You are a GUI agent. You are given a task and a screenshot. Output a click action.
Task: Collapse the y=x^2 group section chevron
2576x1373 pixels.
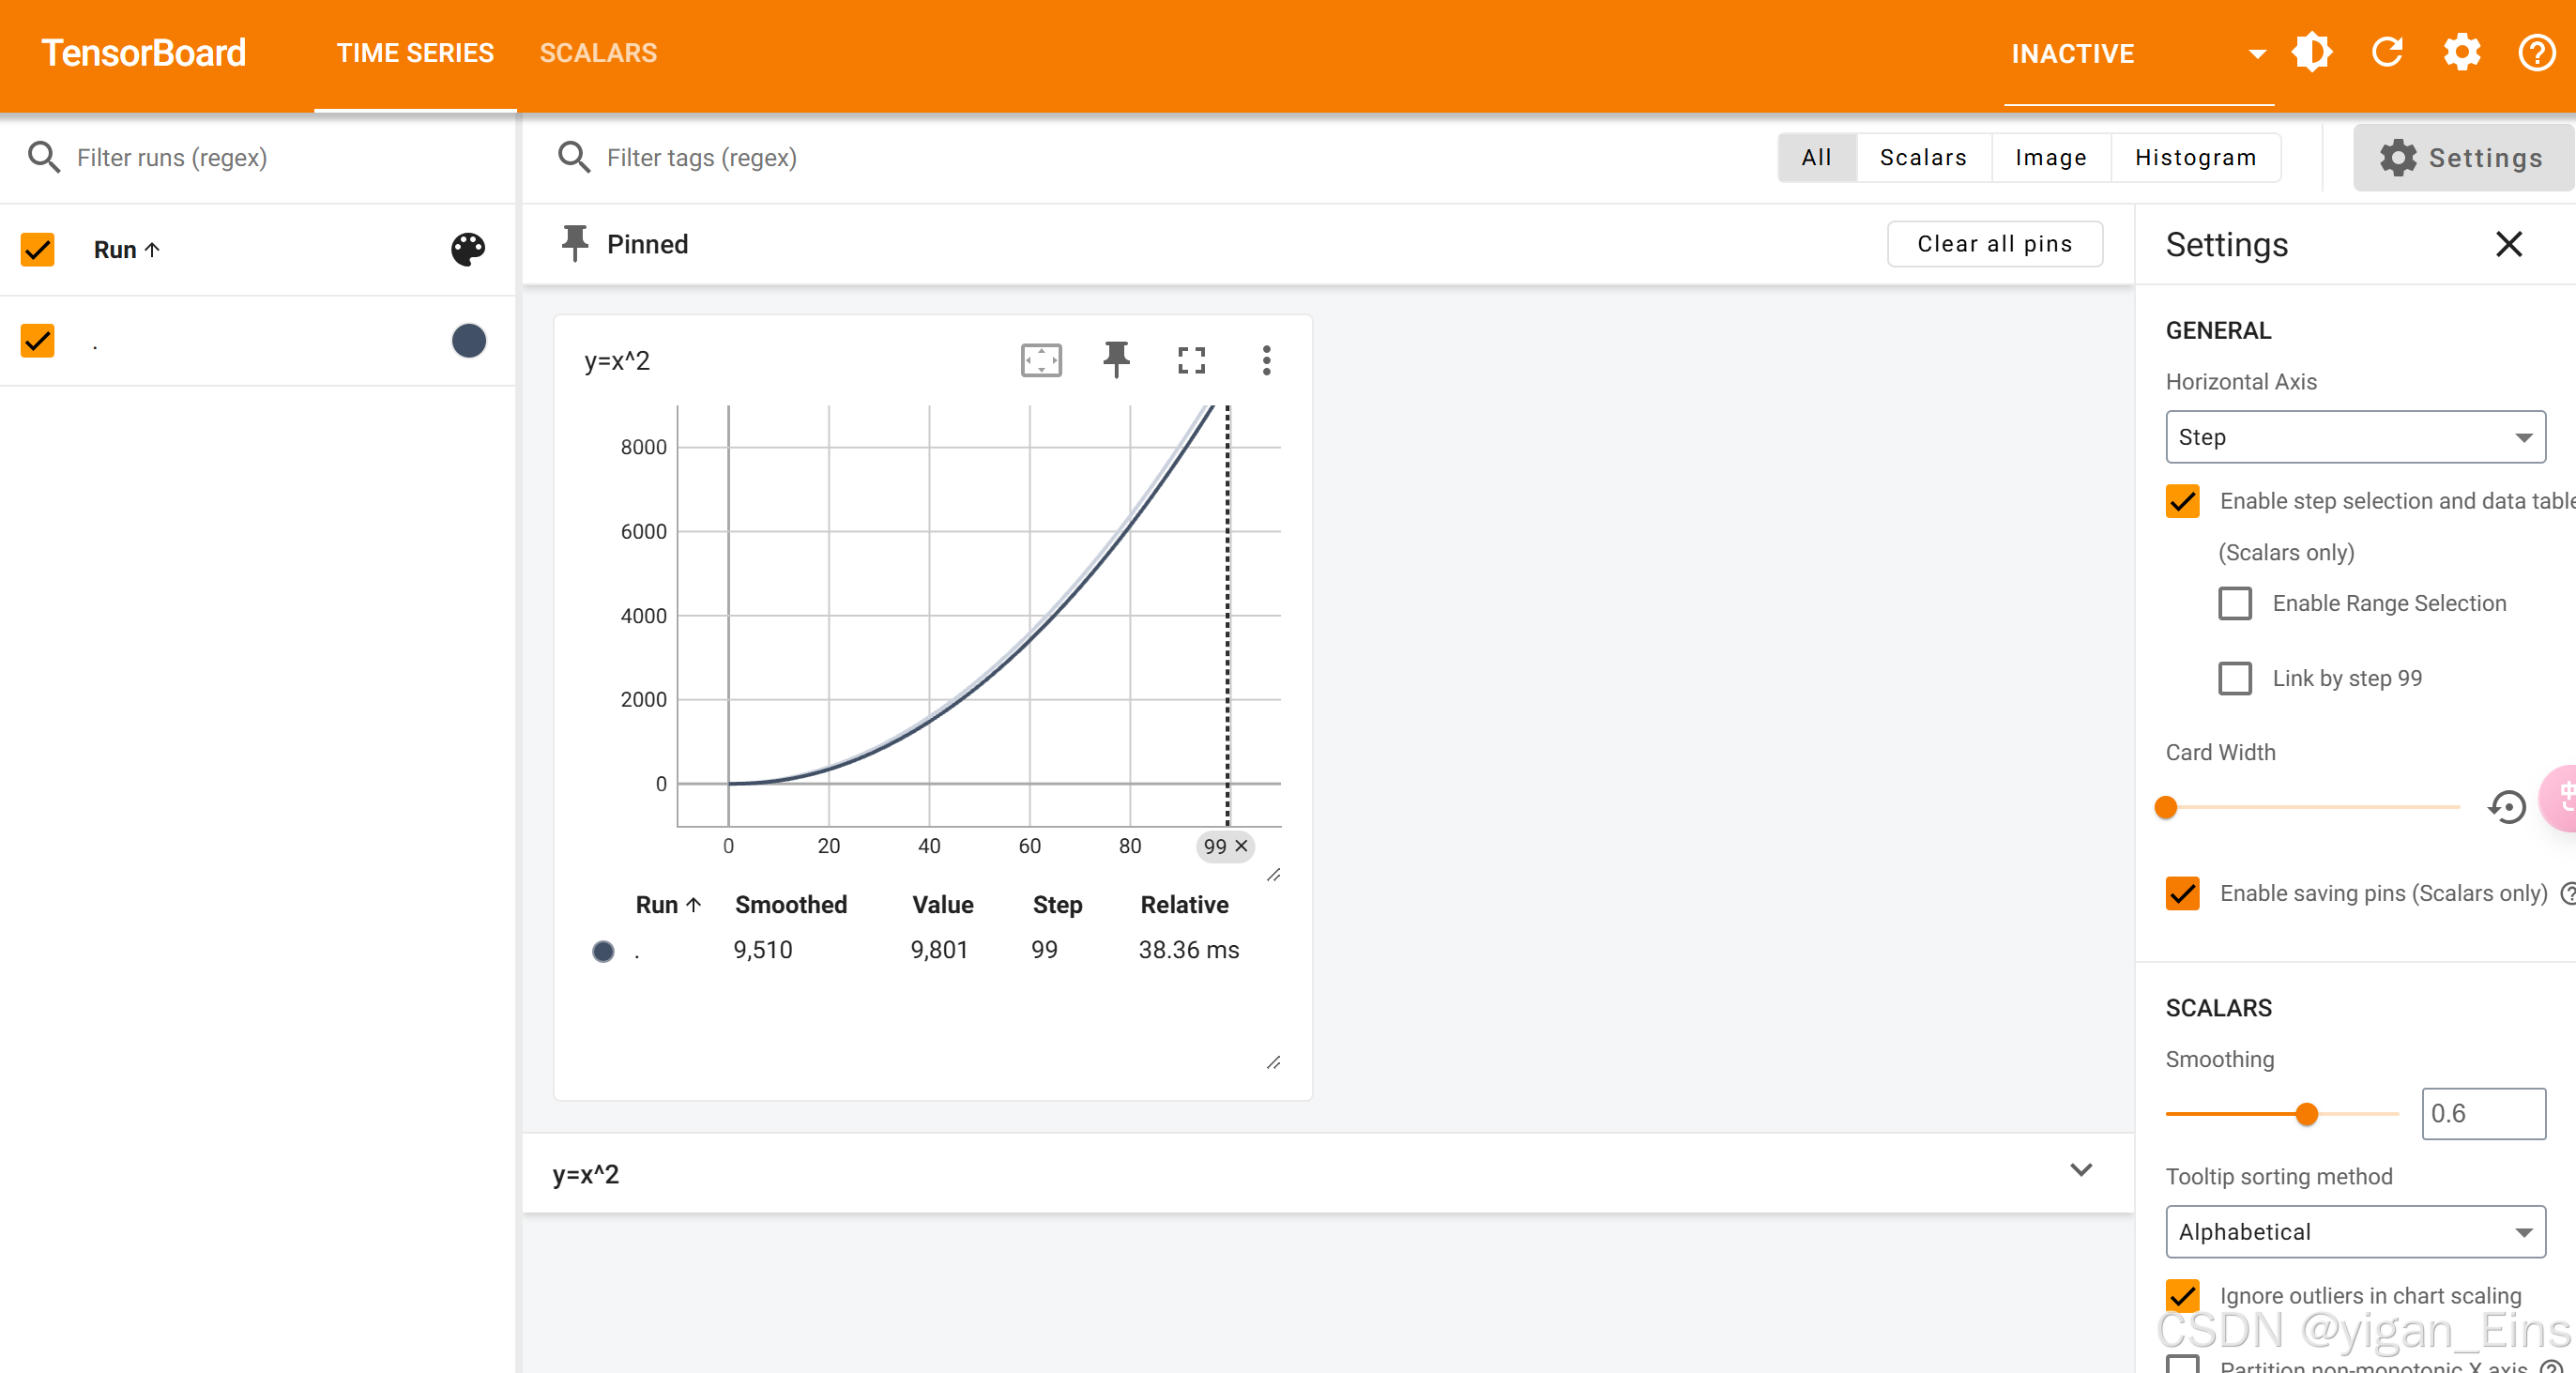2080,1171
